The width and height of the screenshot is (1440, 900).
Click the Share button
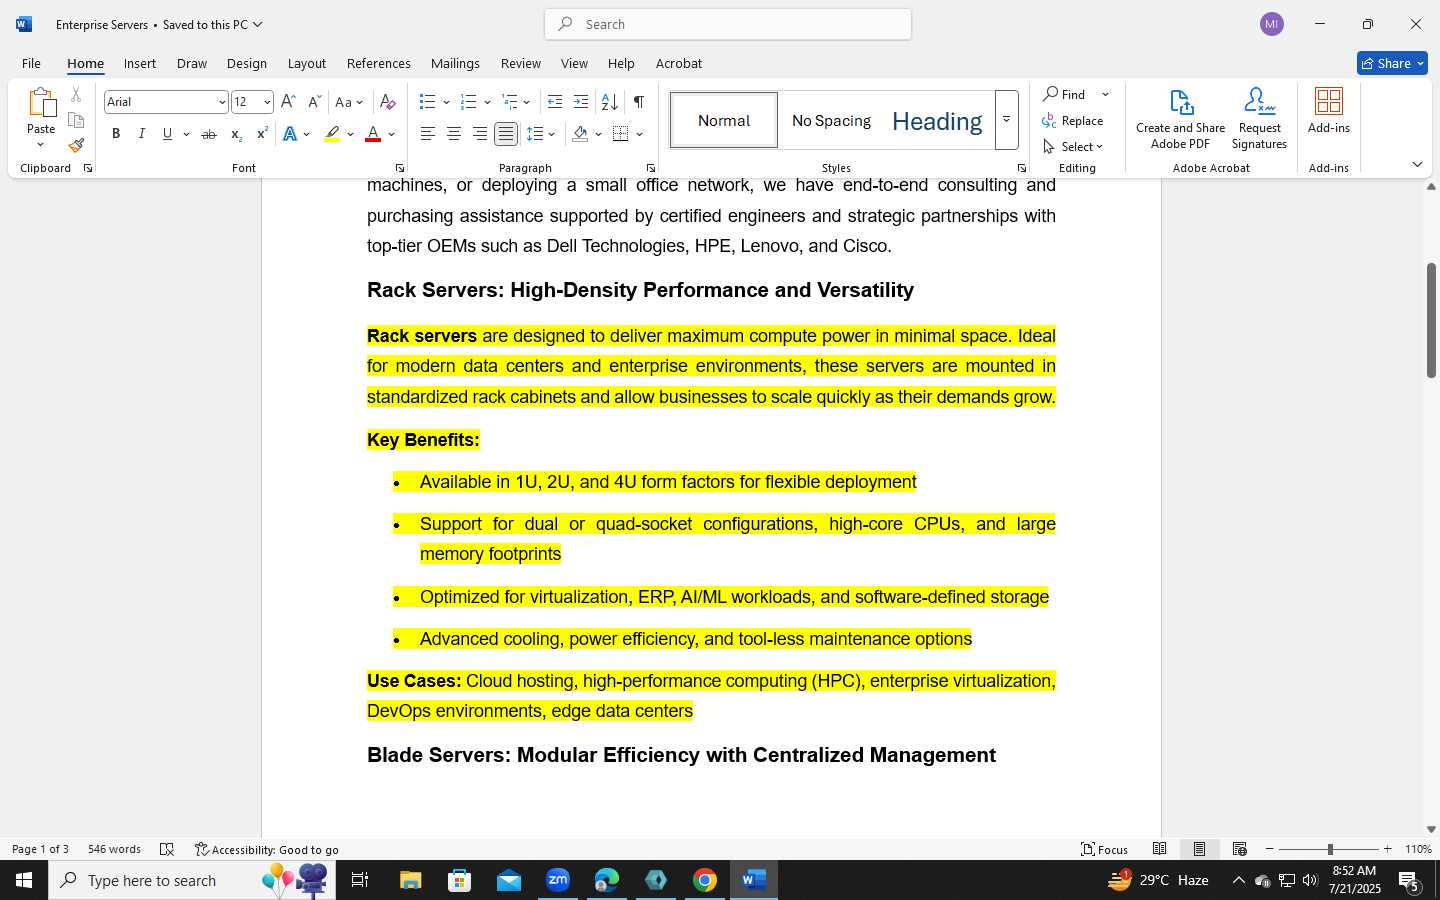tap(1392, 63)
